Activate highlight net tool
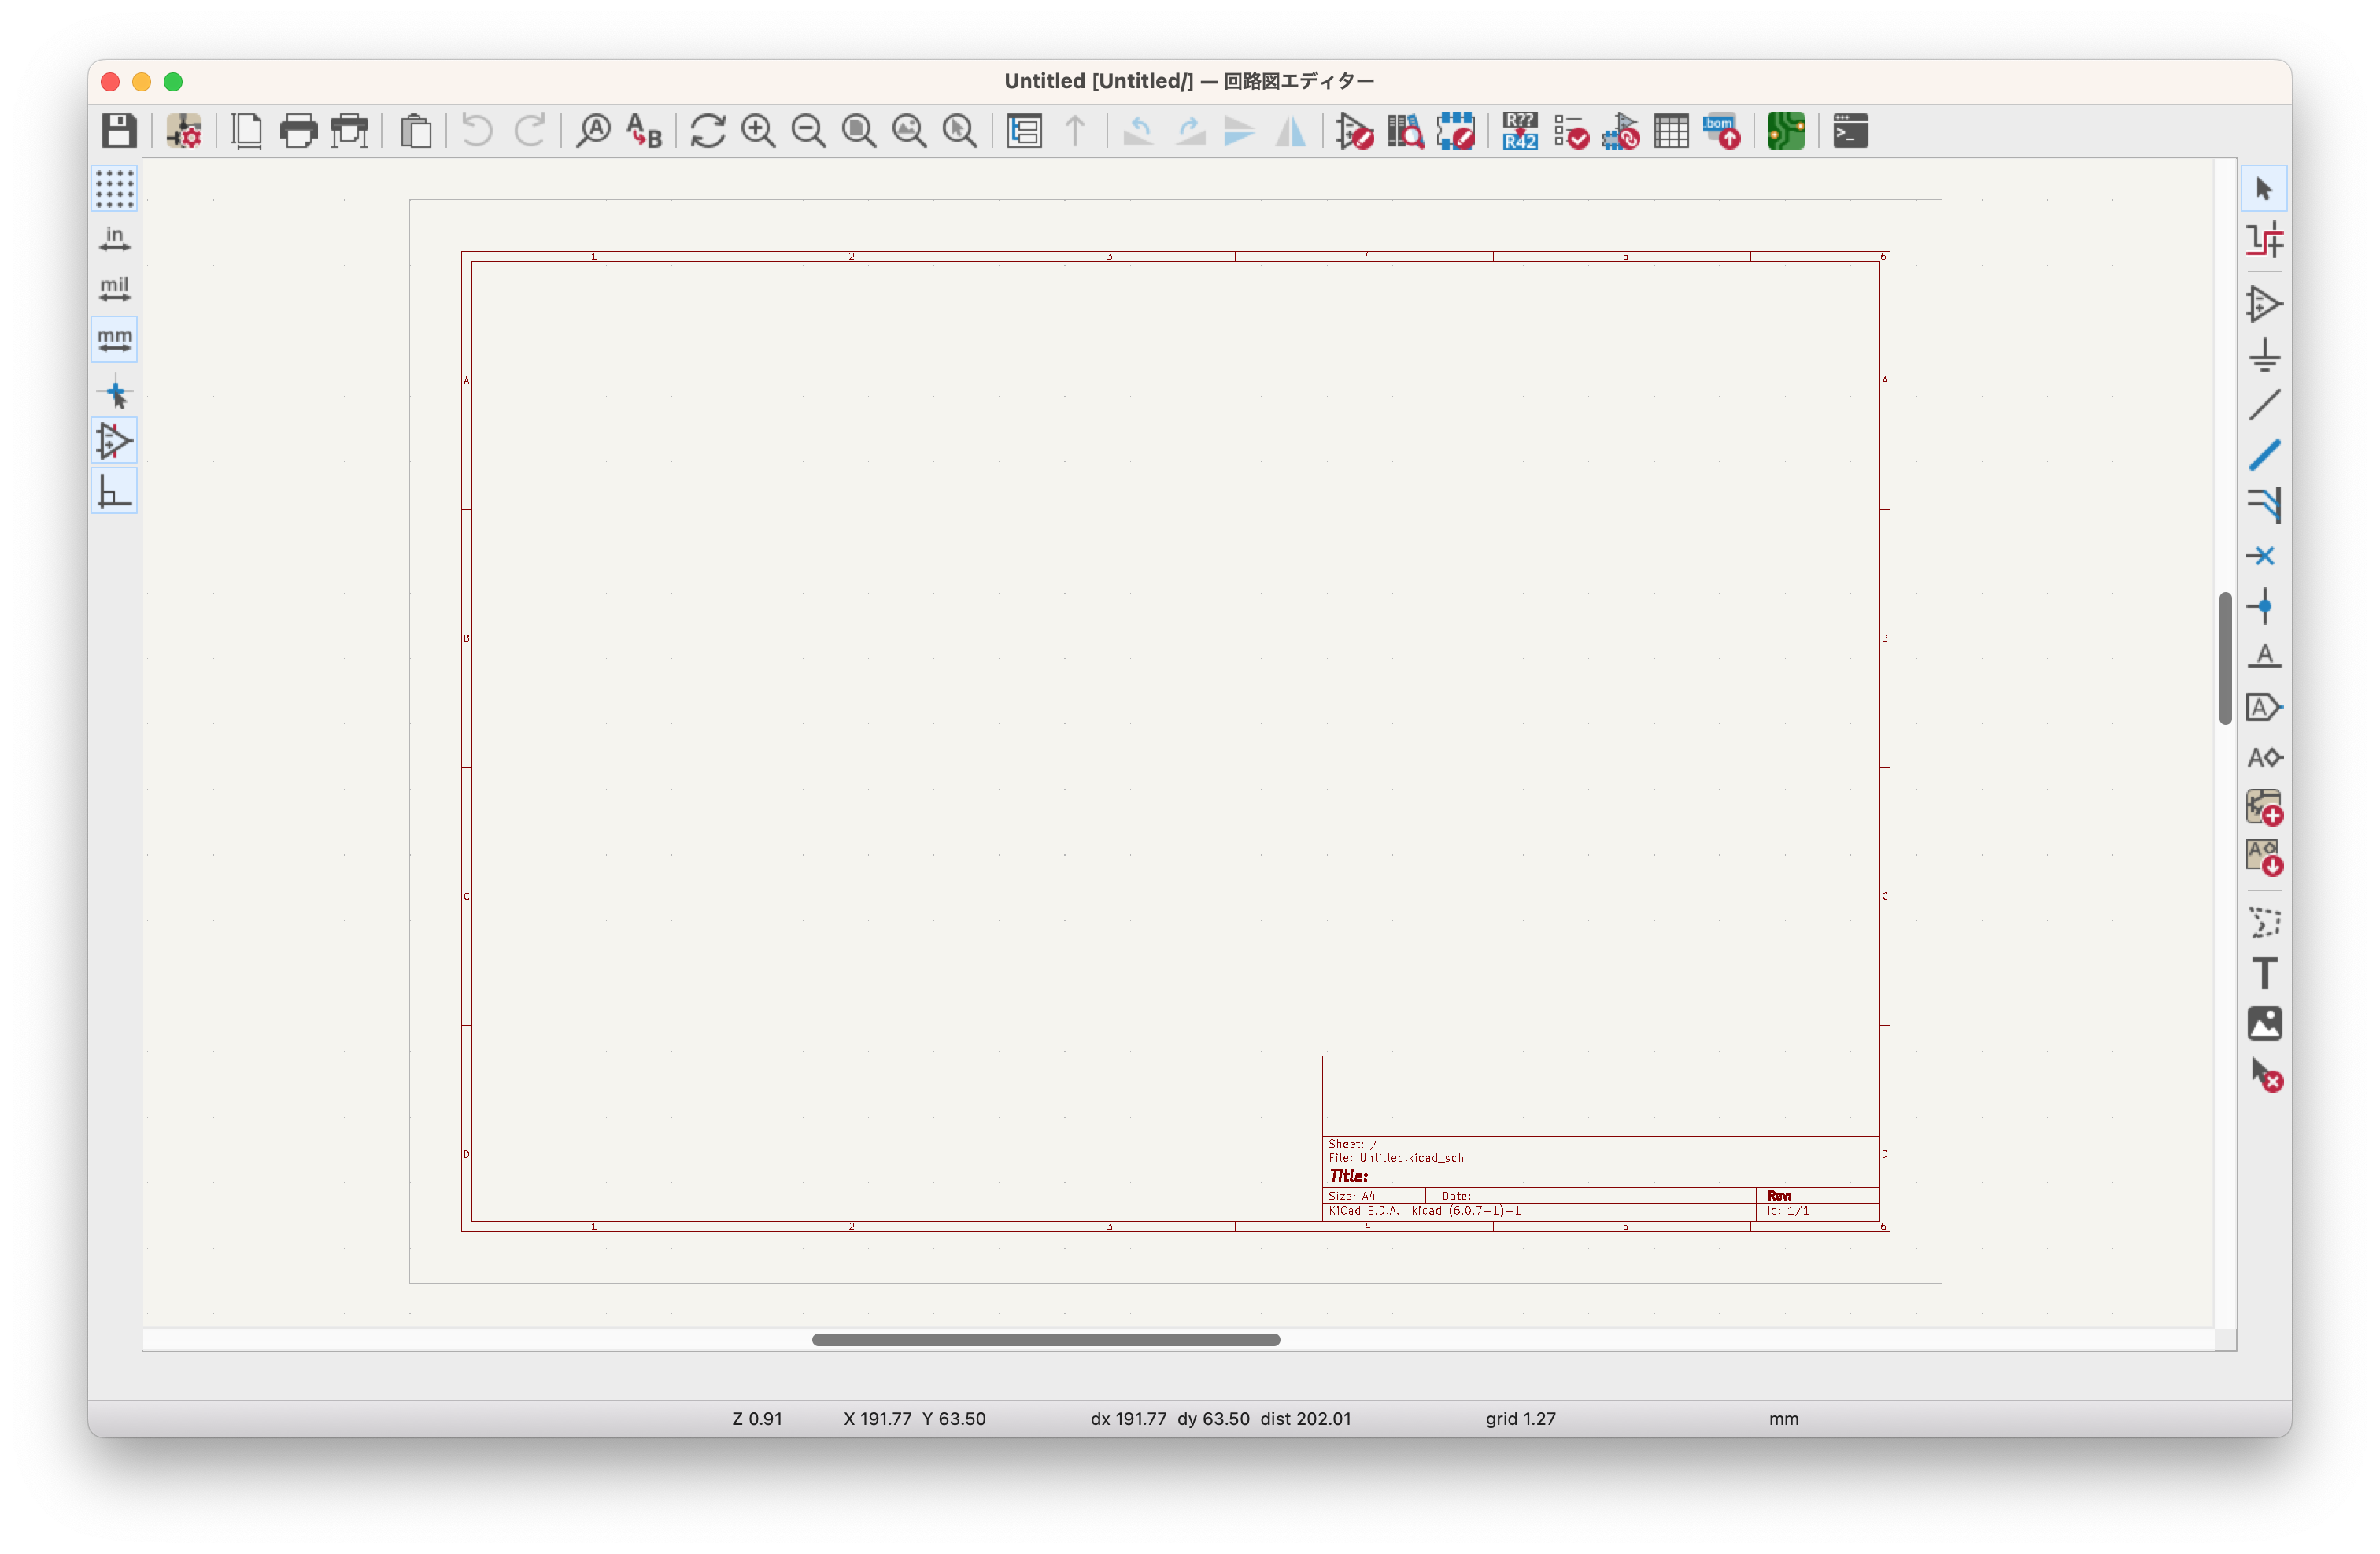The width and height of the screenshot is (2380, 1554). click(x=2264, y=240)
